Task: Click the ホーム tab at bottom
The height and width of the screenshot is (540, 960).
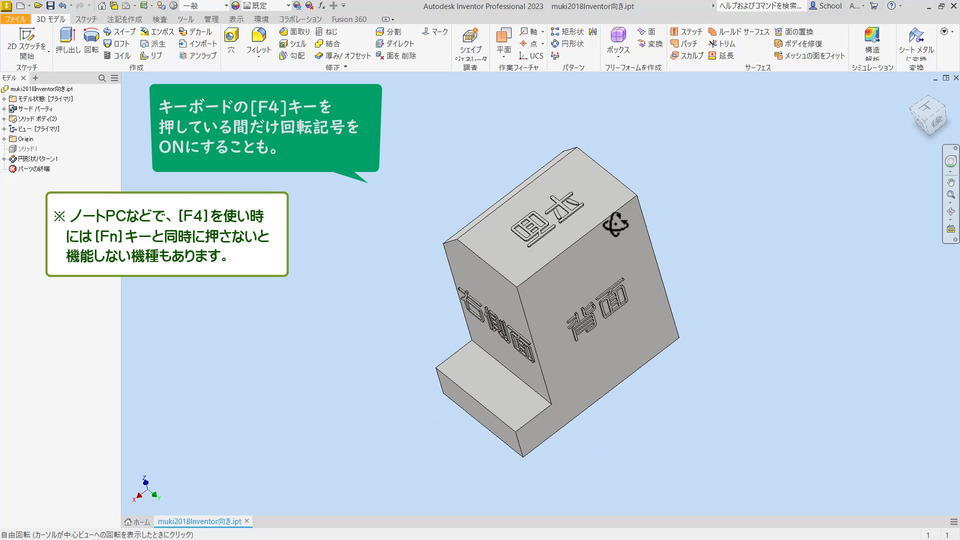Action: coord(137,522)
